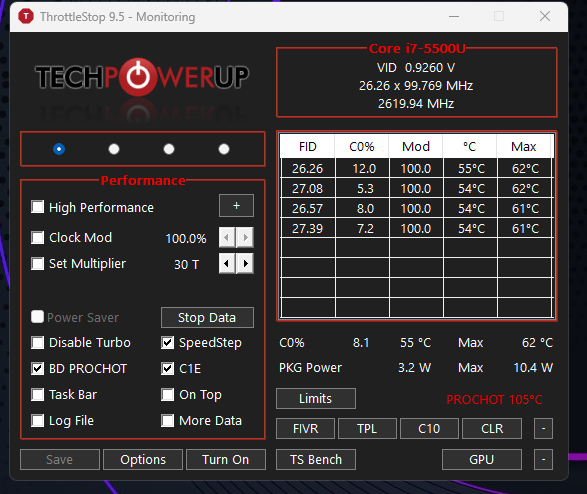Click the VID 0.9260 V readout
587x494 pixels.
[x=416, y=68]
